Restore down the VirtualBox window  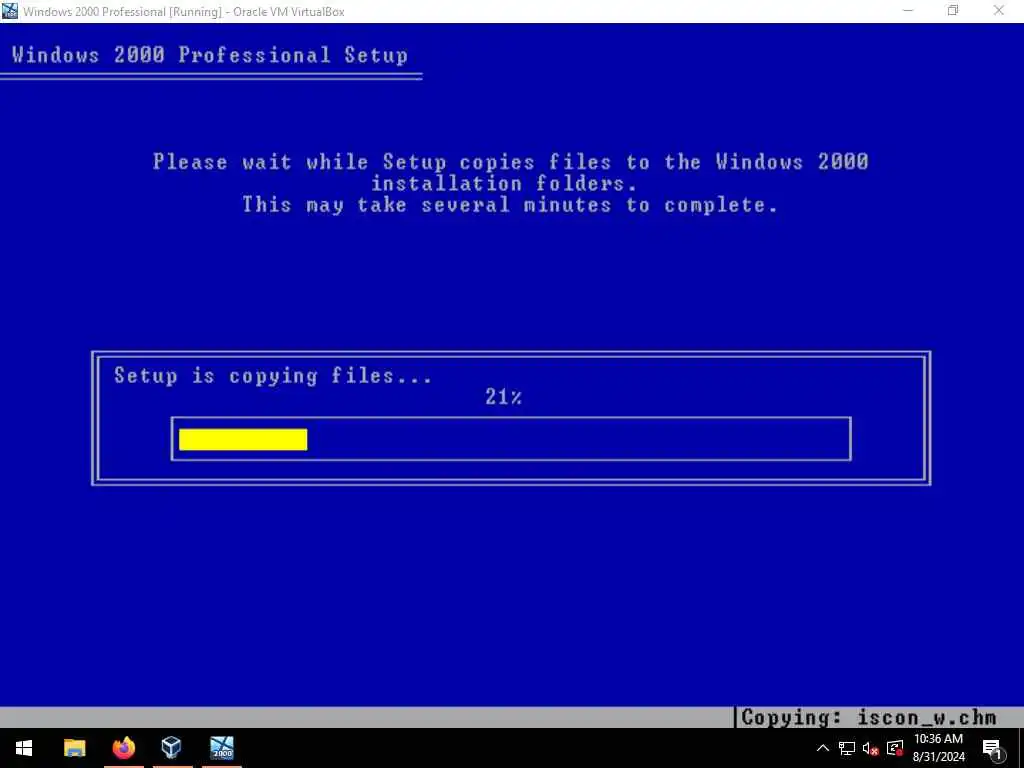point(953,11)
